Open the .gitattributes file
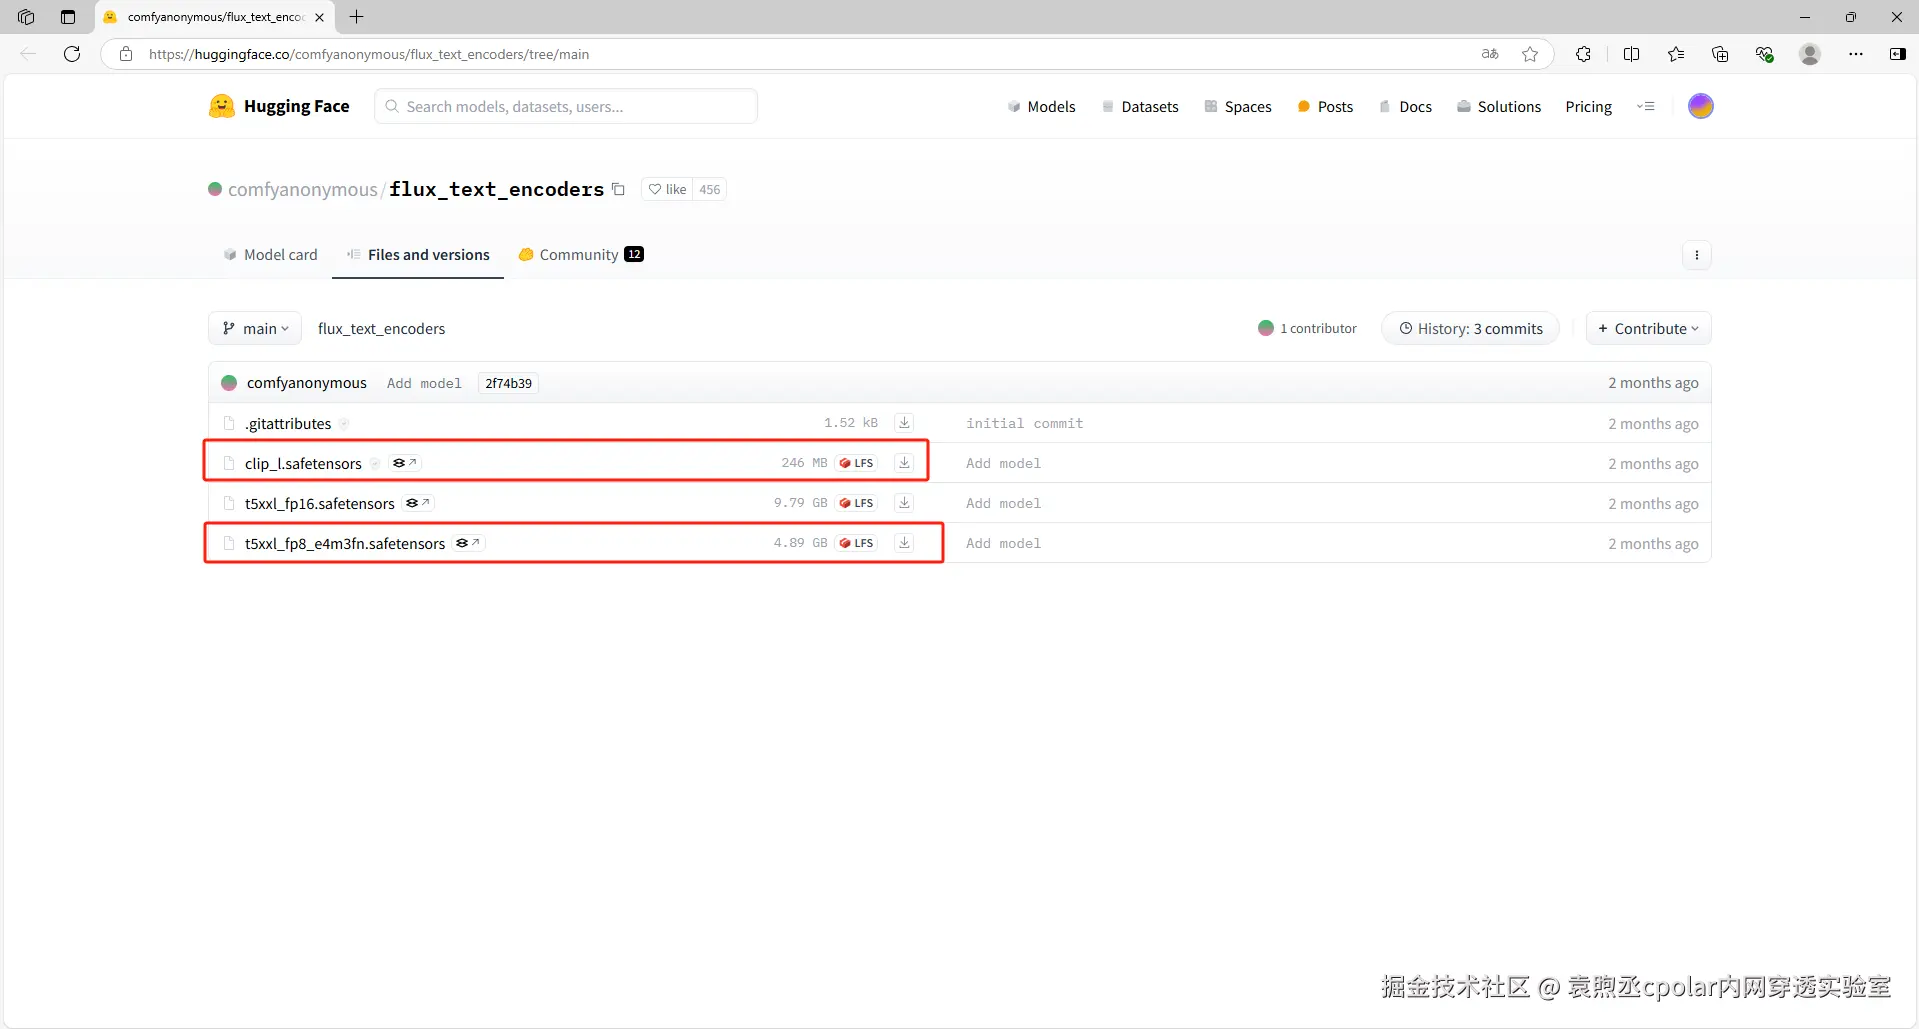Viewport: 1919px width, 1029px height. pyautogui.click(x=288, y=423)
